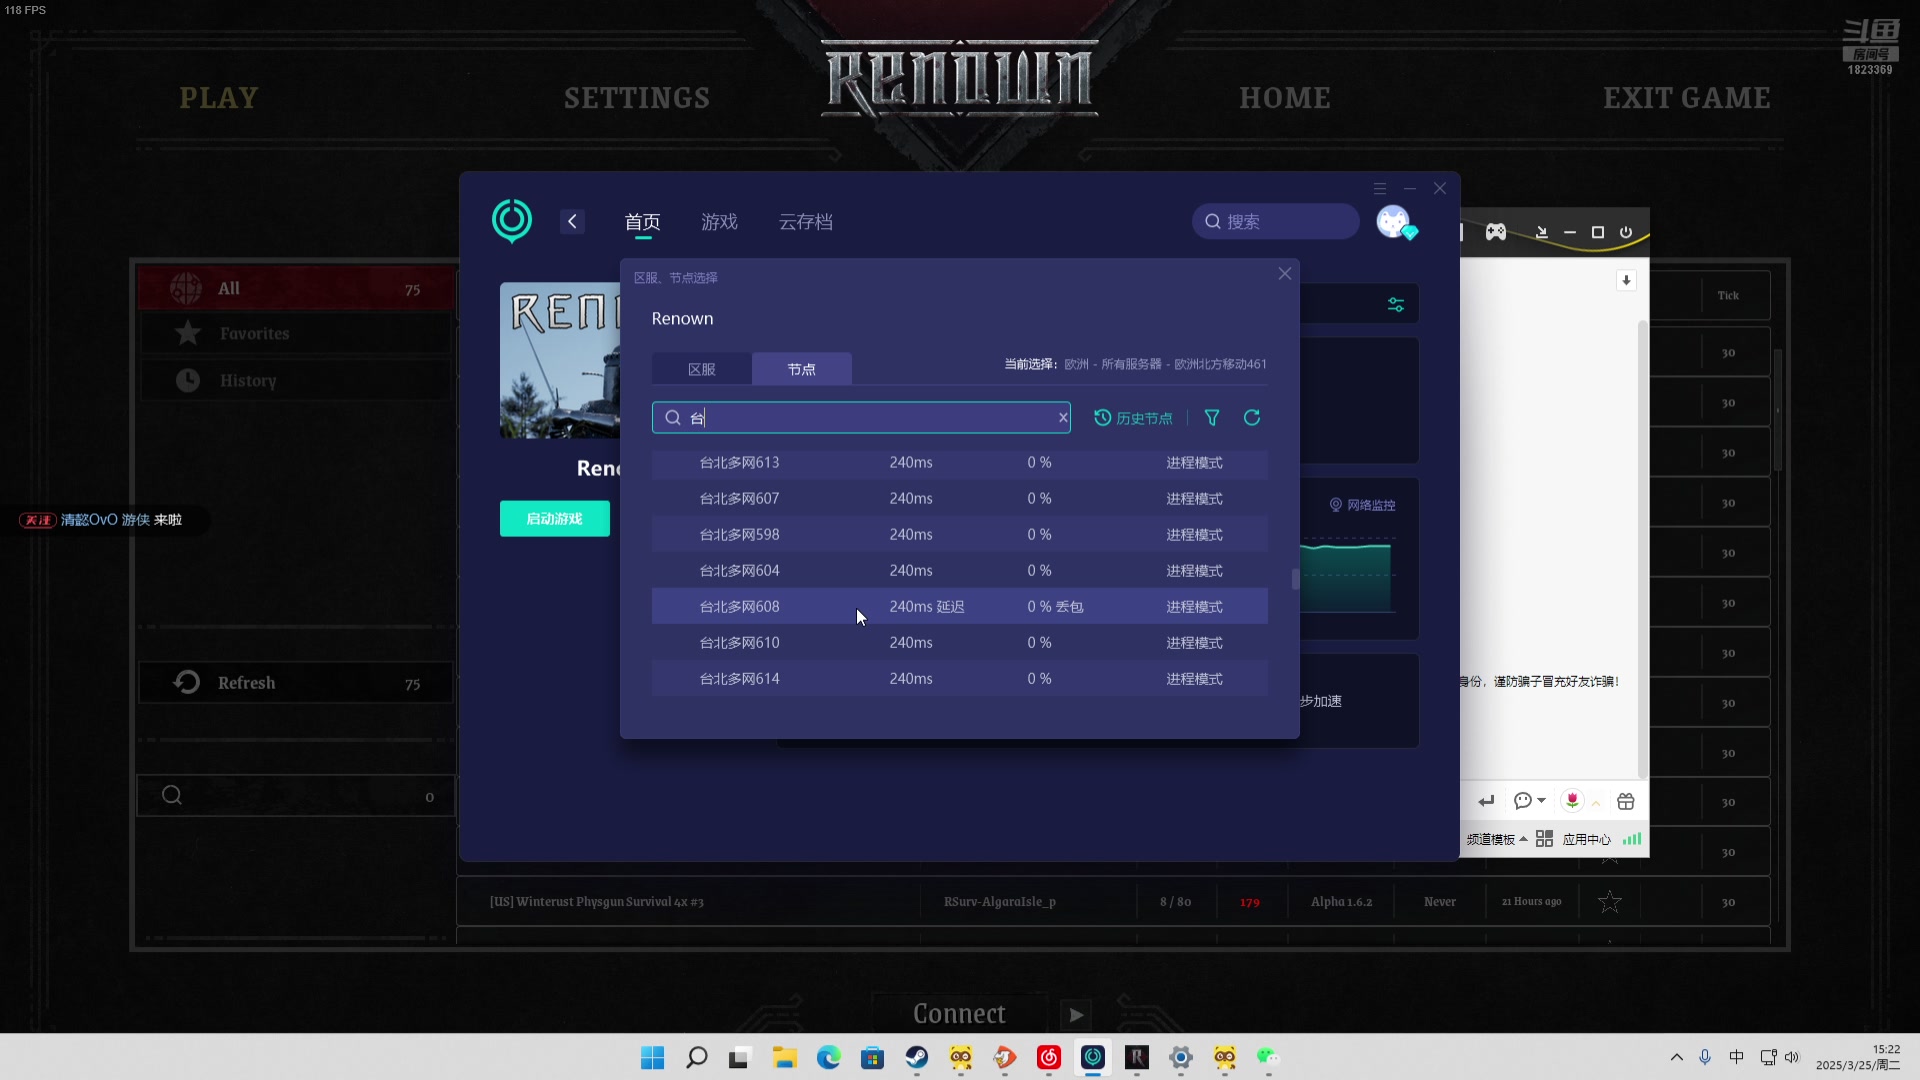Click the green signal bars icon
This screenshot has width=1920, height=1080.
1632,839
